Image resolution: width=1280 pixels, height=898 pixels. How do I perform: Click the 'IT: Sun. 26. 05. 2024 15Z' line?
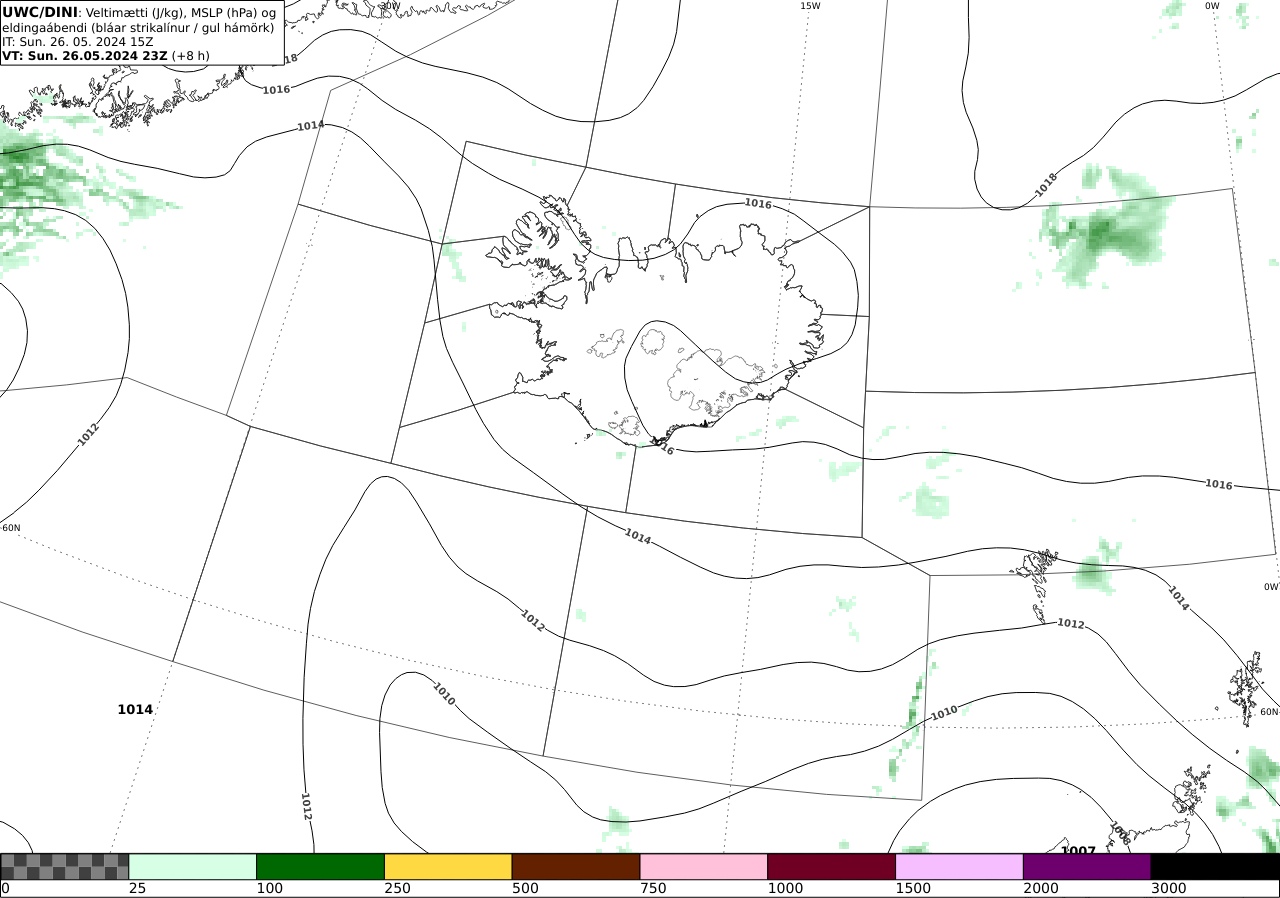click(78, 42)
